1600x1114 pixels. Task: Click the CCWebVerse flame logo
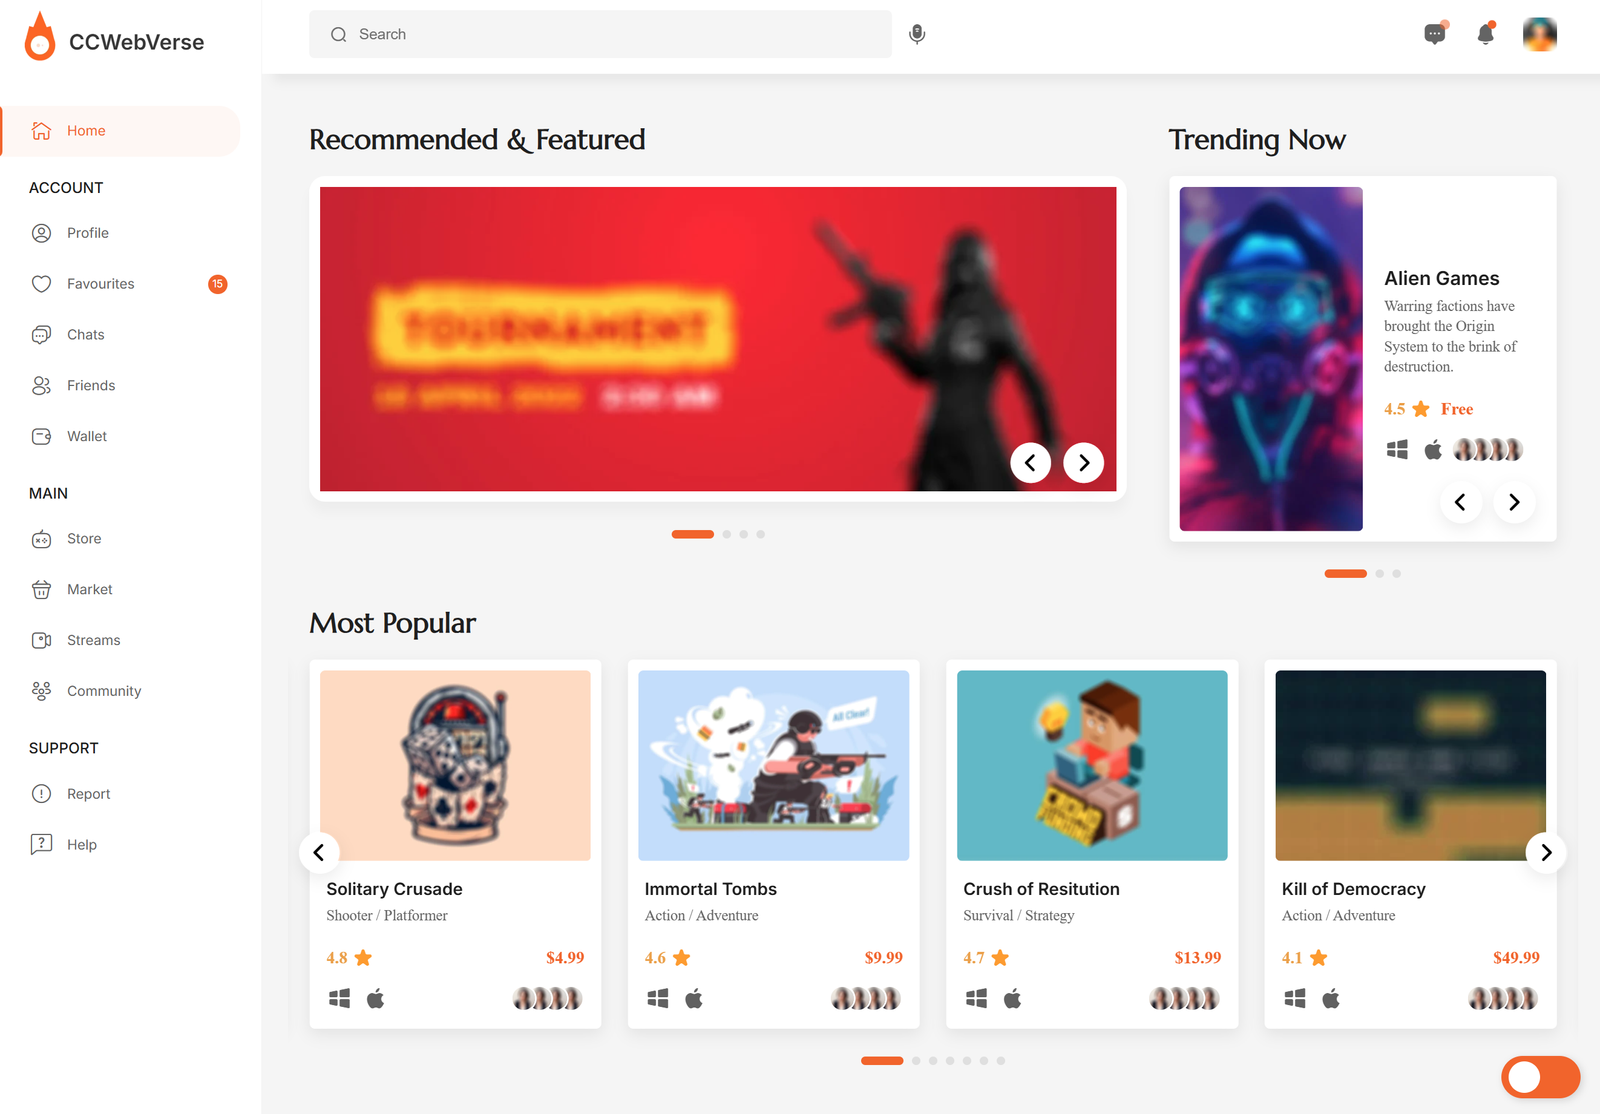coord(40,37)
